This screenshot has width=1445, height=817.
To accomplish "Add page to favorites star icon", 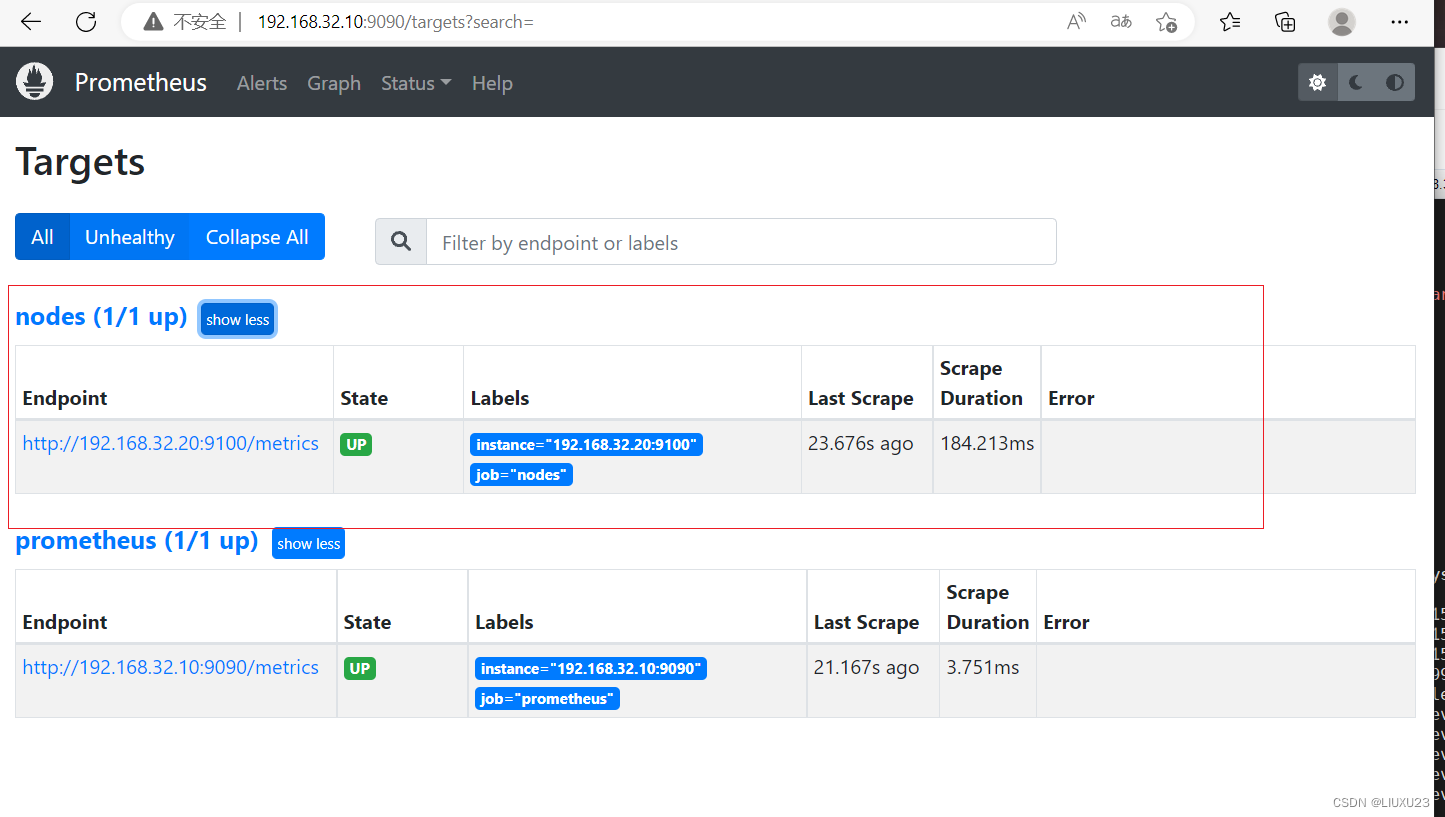I will point(1166,22).
